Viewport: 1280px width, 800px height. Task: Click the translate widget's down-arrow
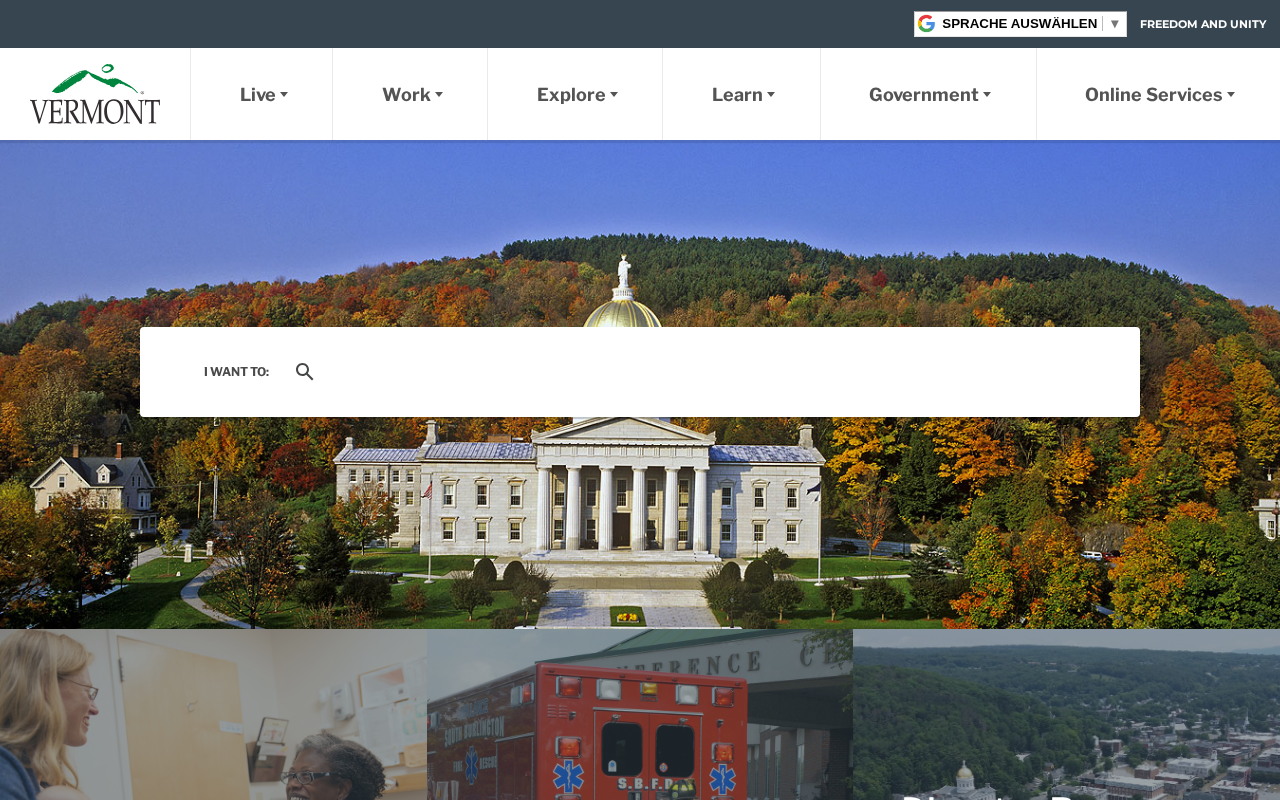1115,24
